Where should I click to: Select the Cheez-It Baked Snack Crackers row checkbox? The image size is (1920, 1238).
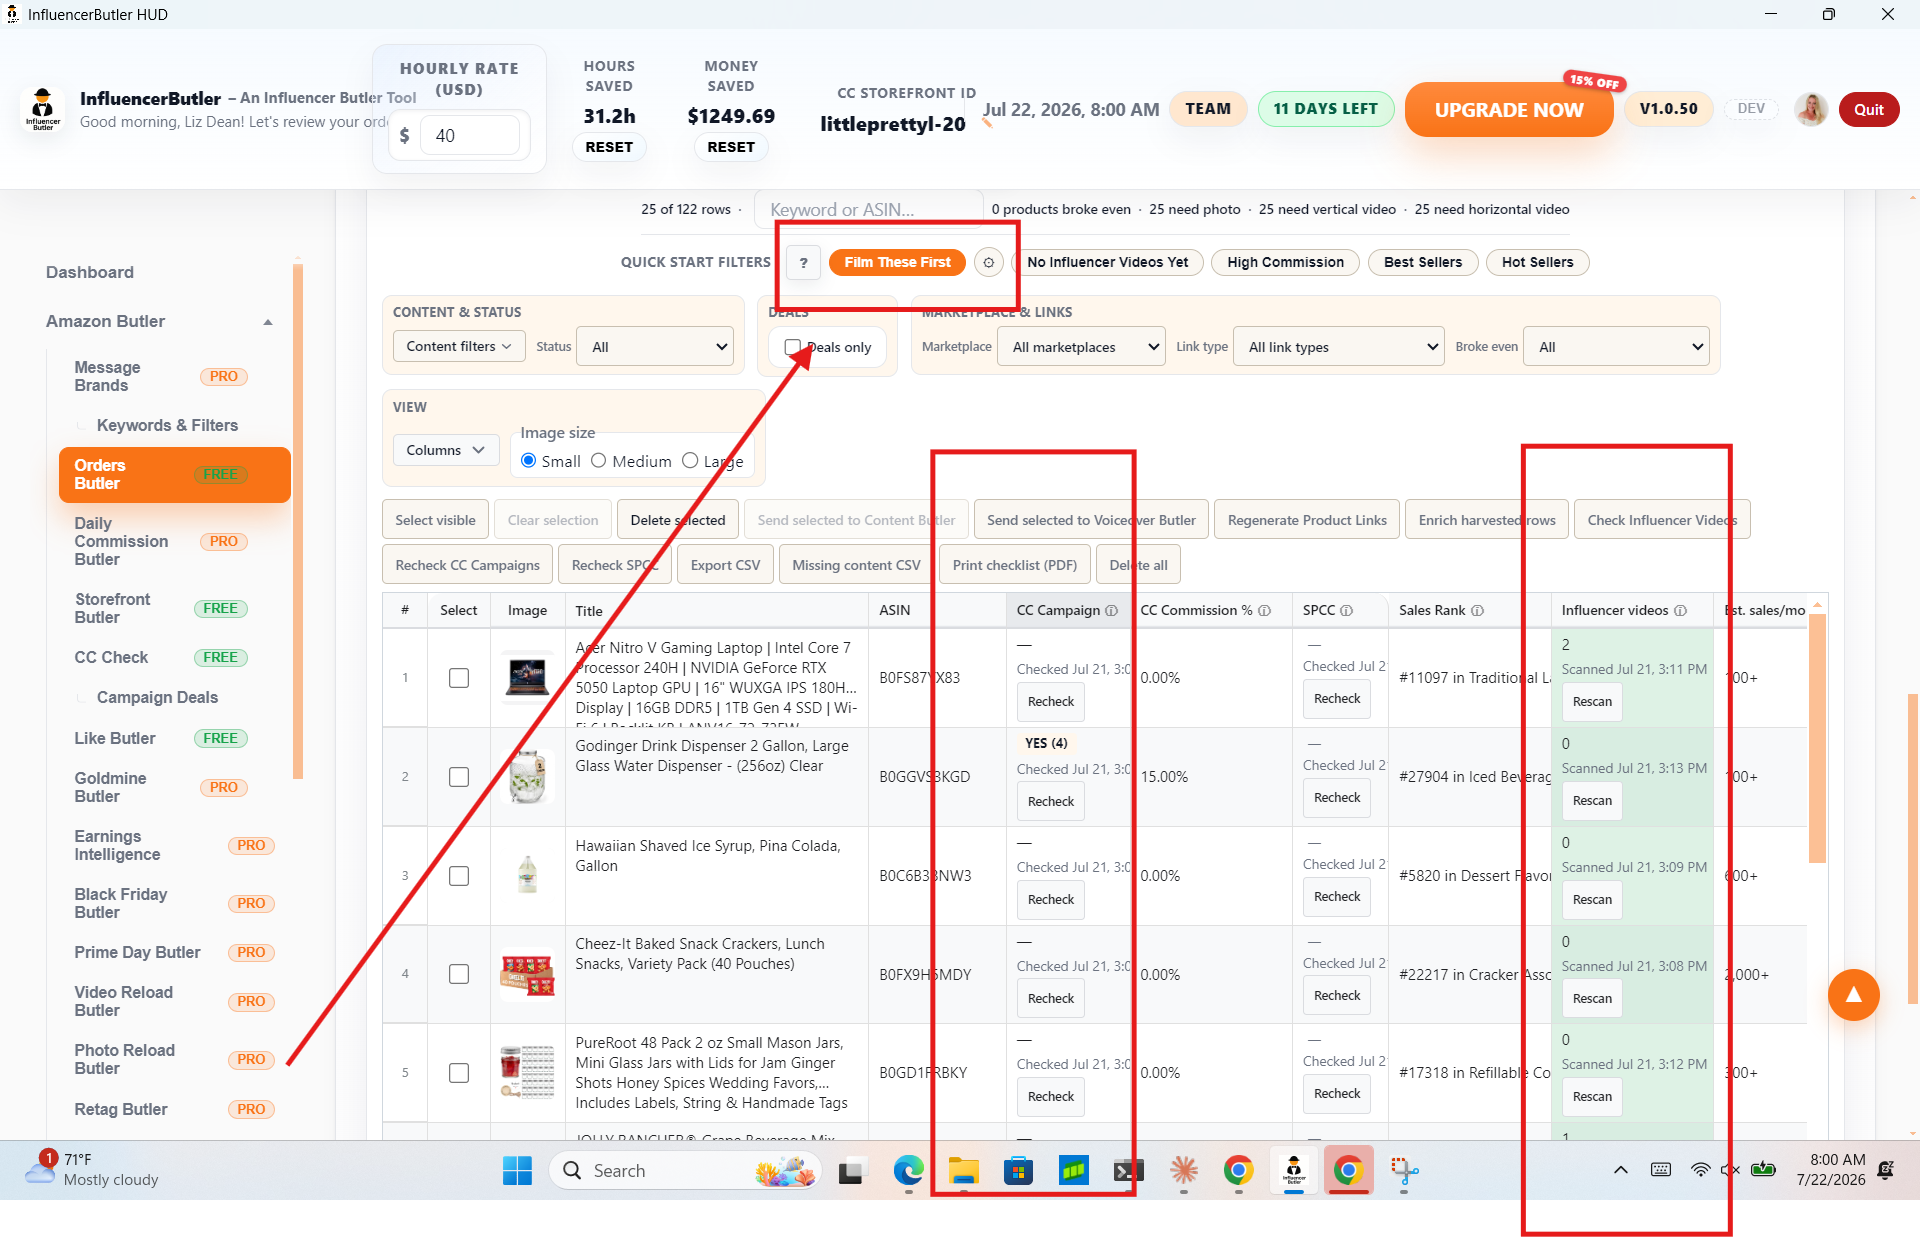tap(459, 974)
